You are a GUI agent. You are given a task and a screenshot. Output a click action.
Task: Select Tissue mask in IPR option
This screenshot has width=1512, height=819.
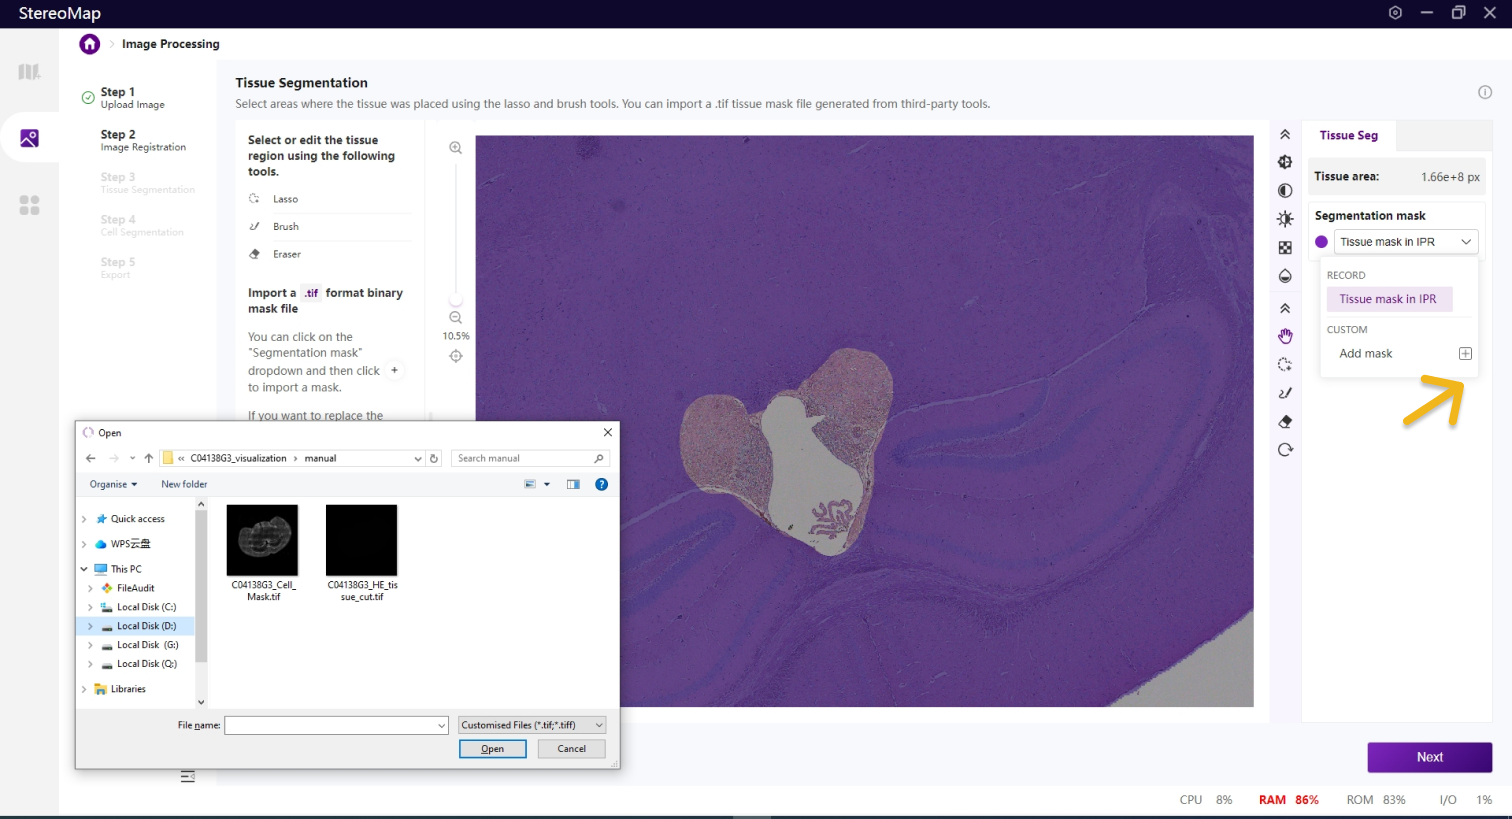point(1388,299)
